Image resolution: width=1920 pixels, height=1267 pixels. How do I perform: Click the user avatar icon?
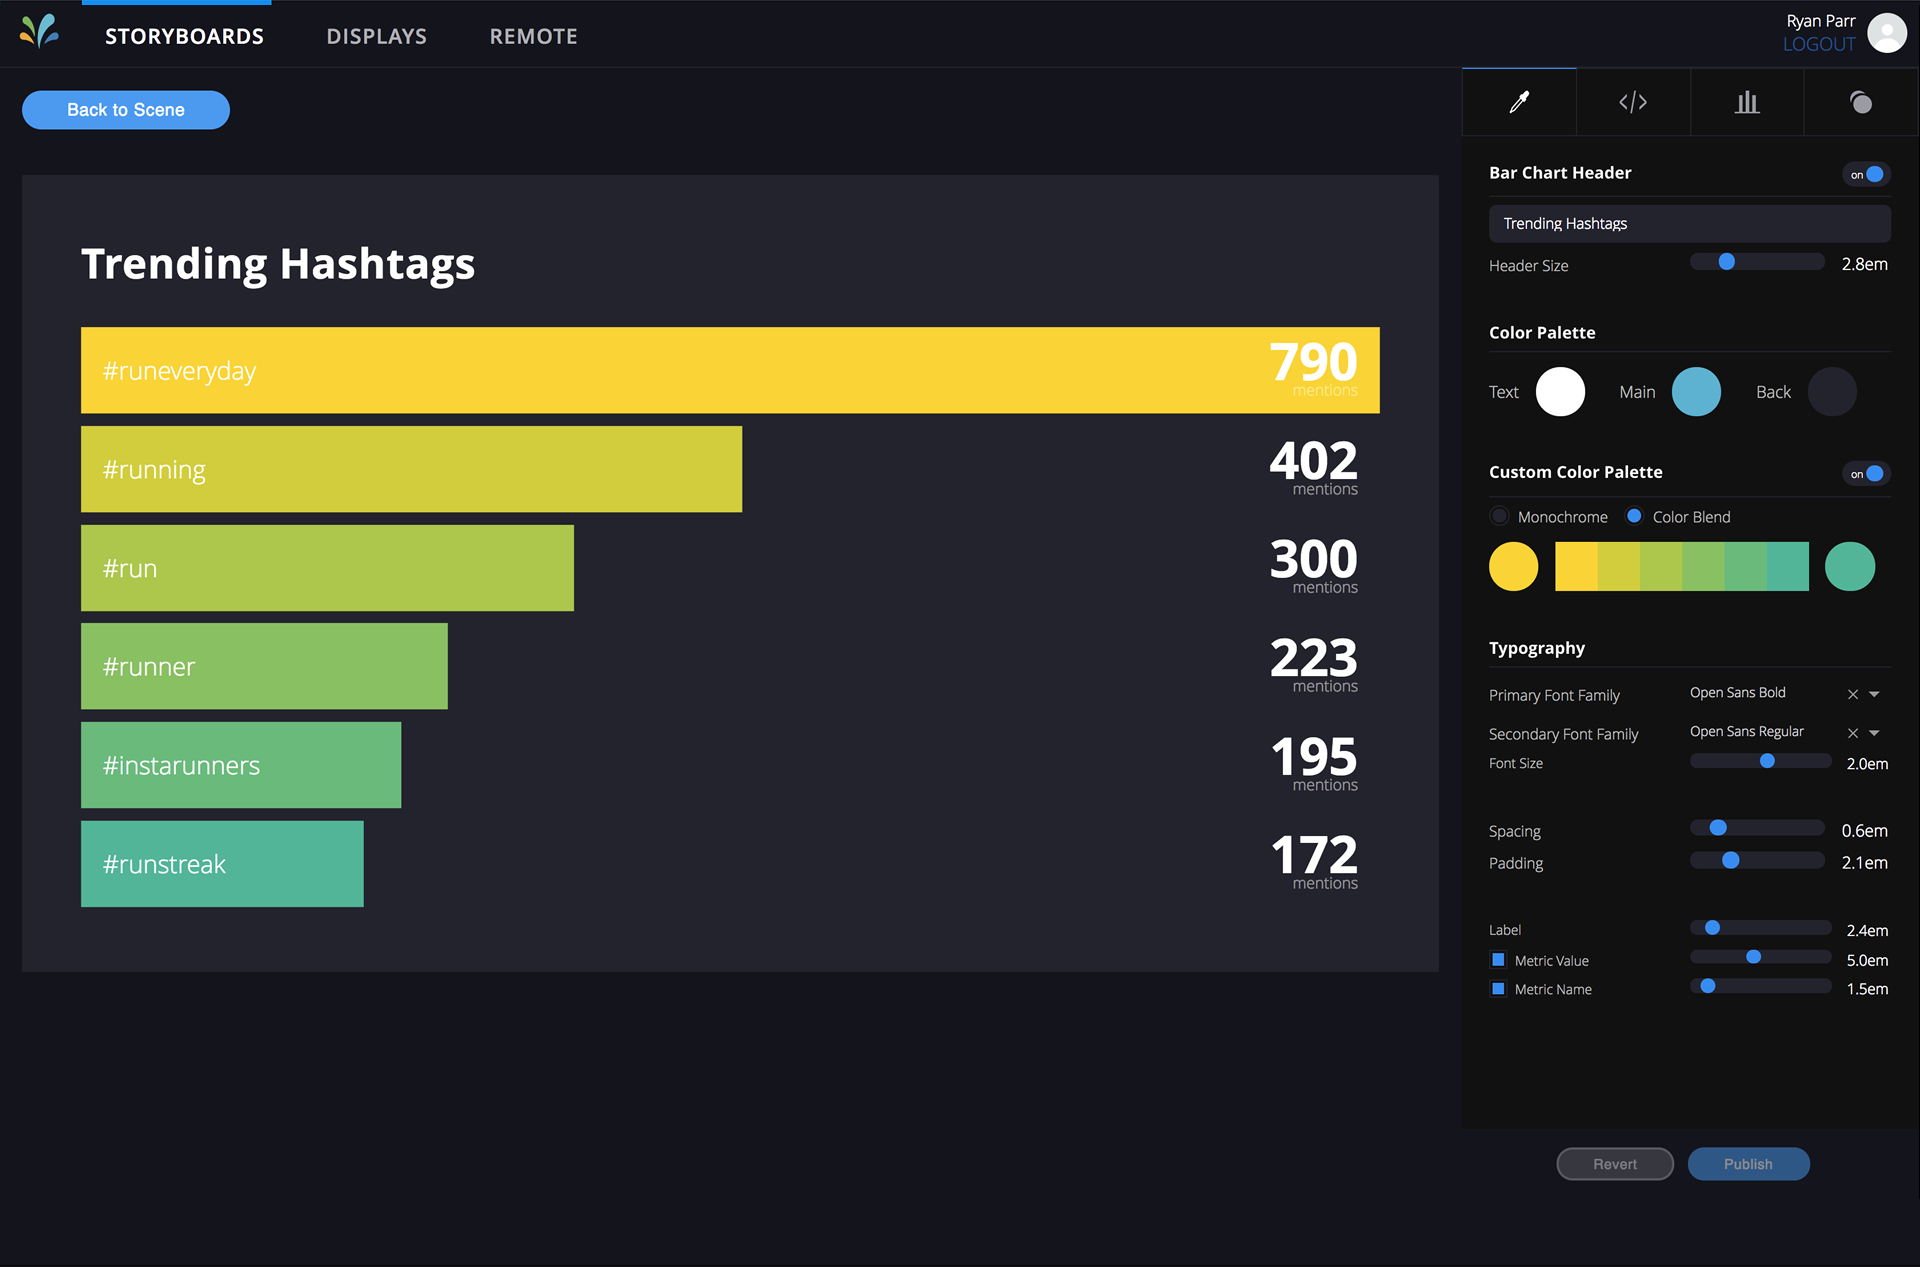pos(1887,33)
